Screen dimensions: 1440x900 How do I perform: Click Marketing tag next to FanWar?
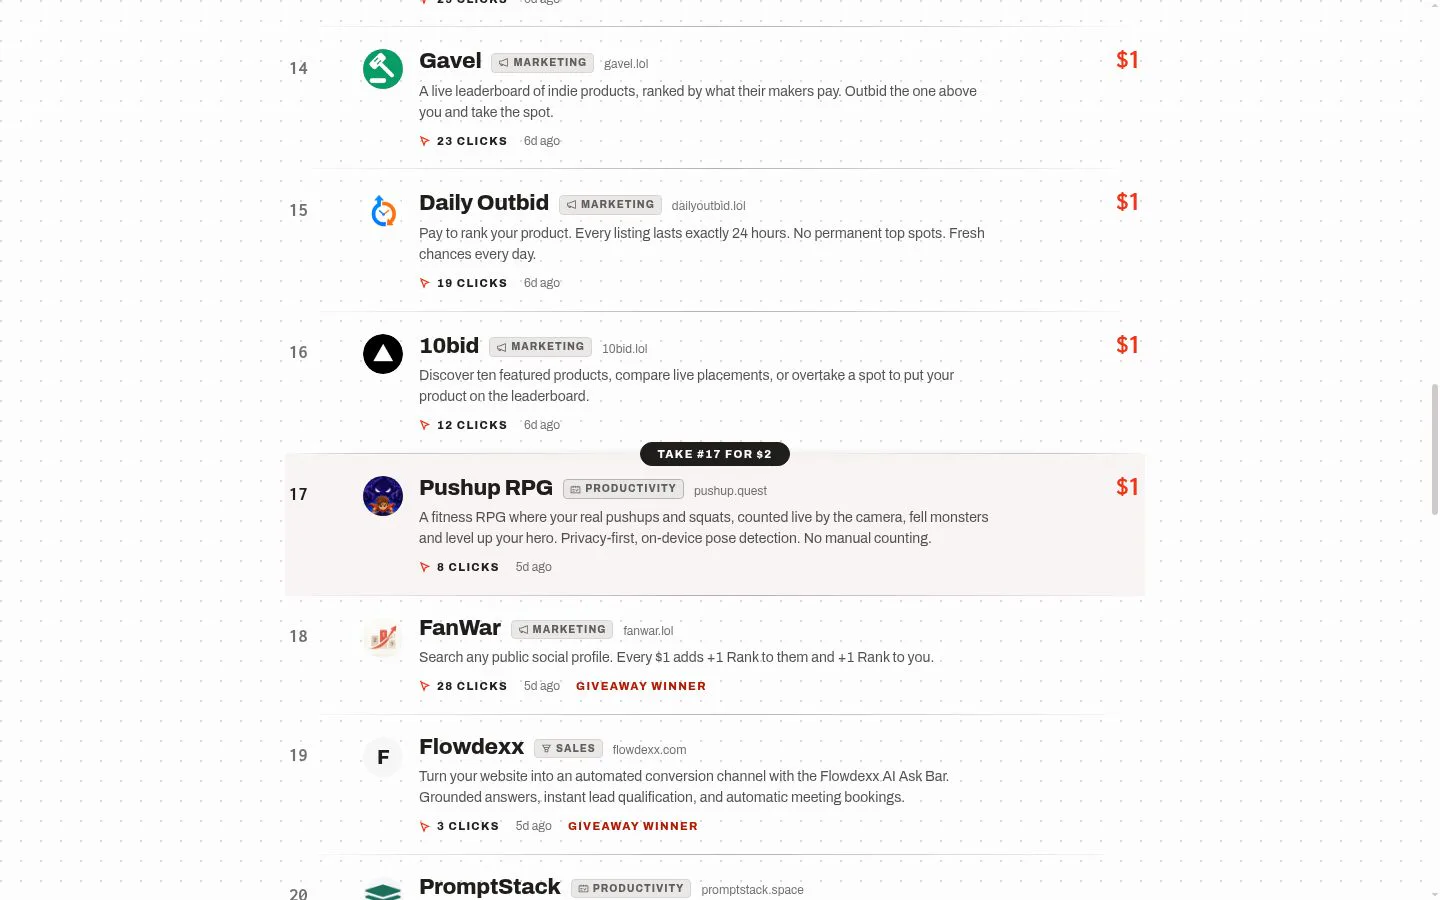tap(562, 630)
